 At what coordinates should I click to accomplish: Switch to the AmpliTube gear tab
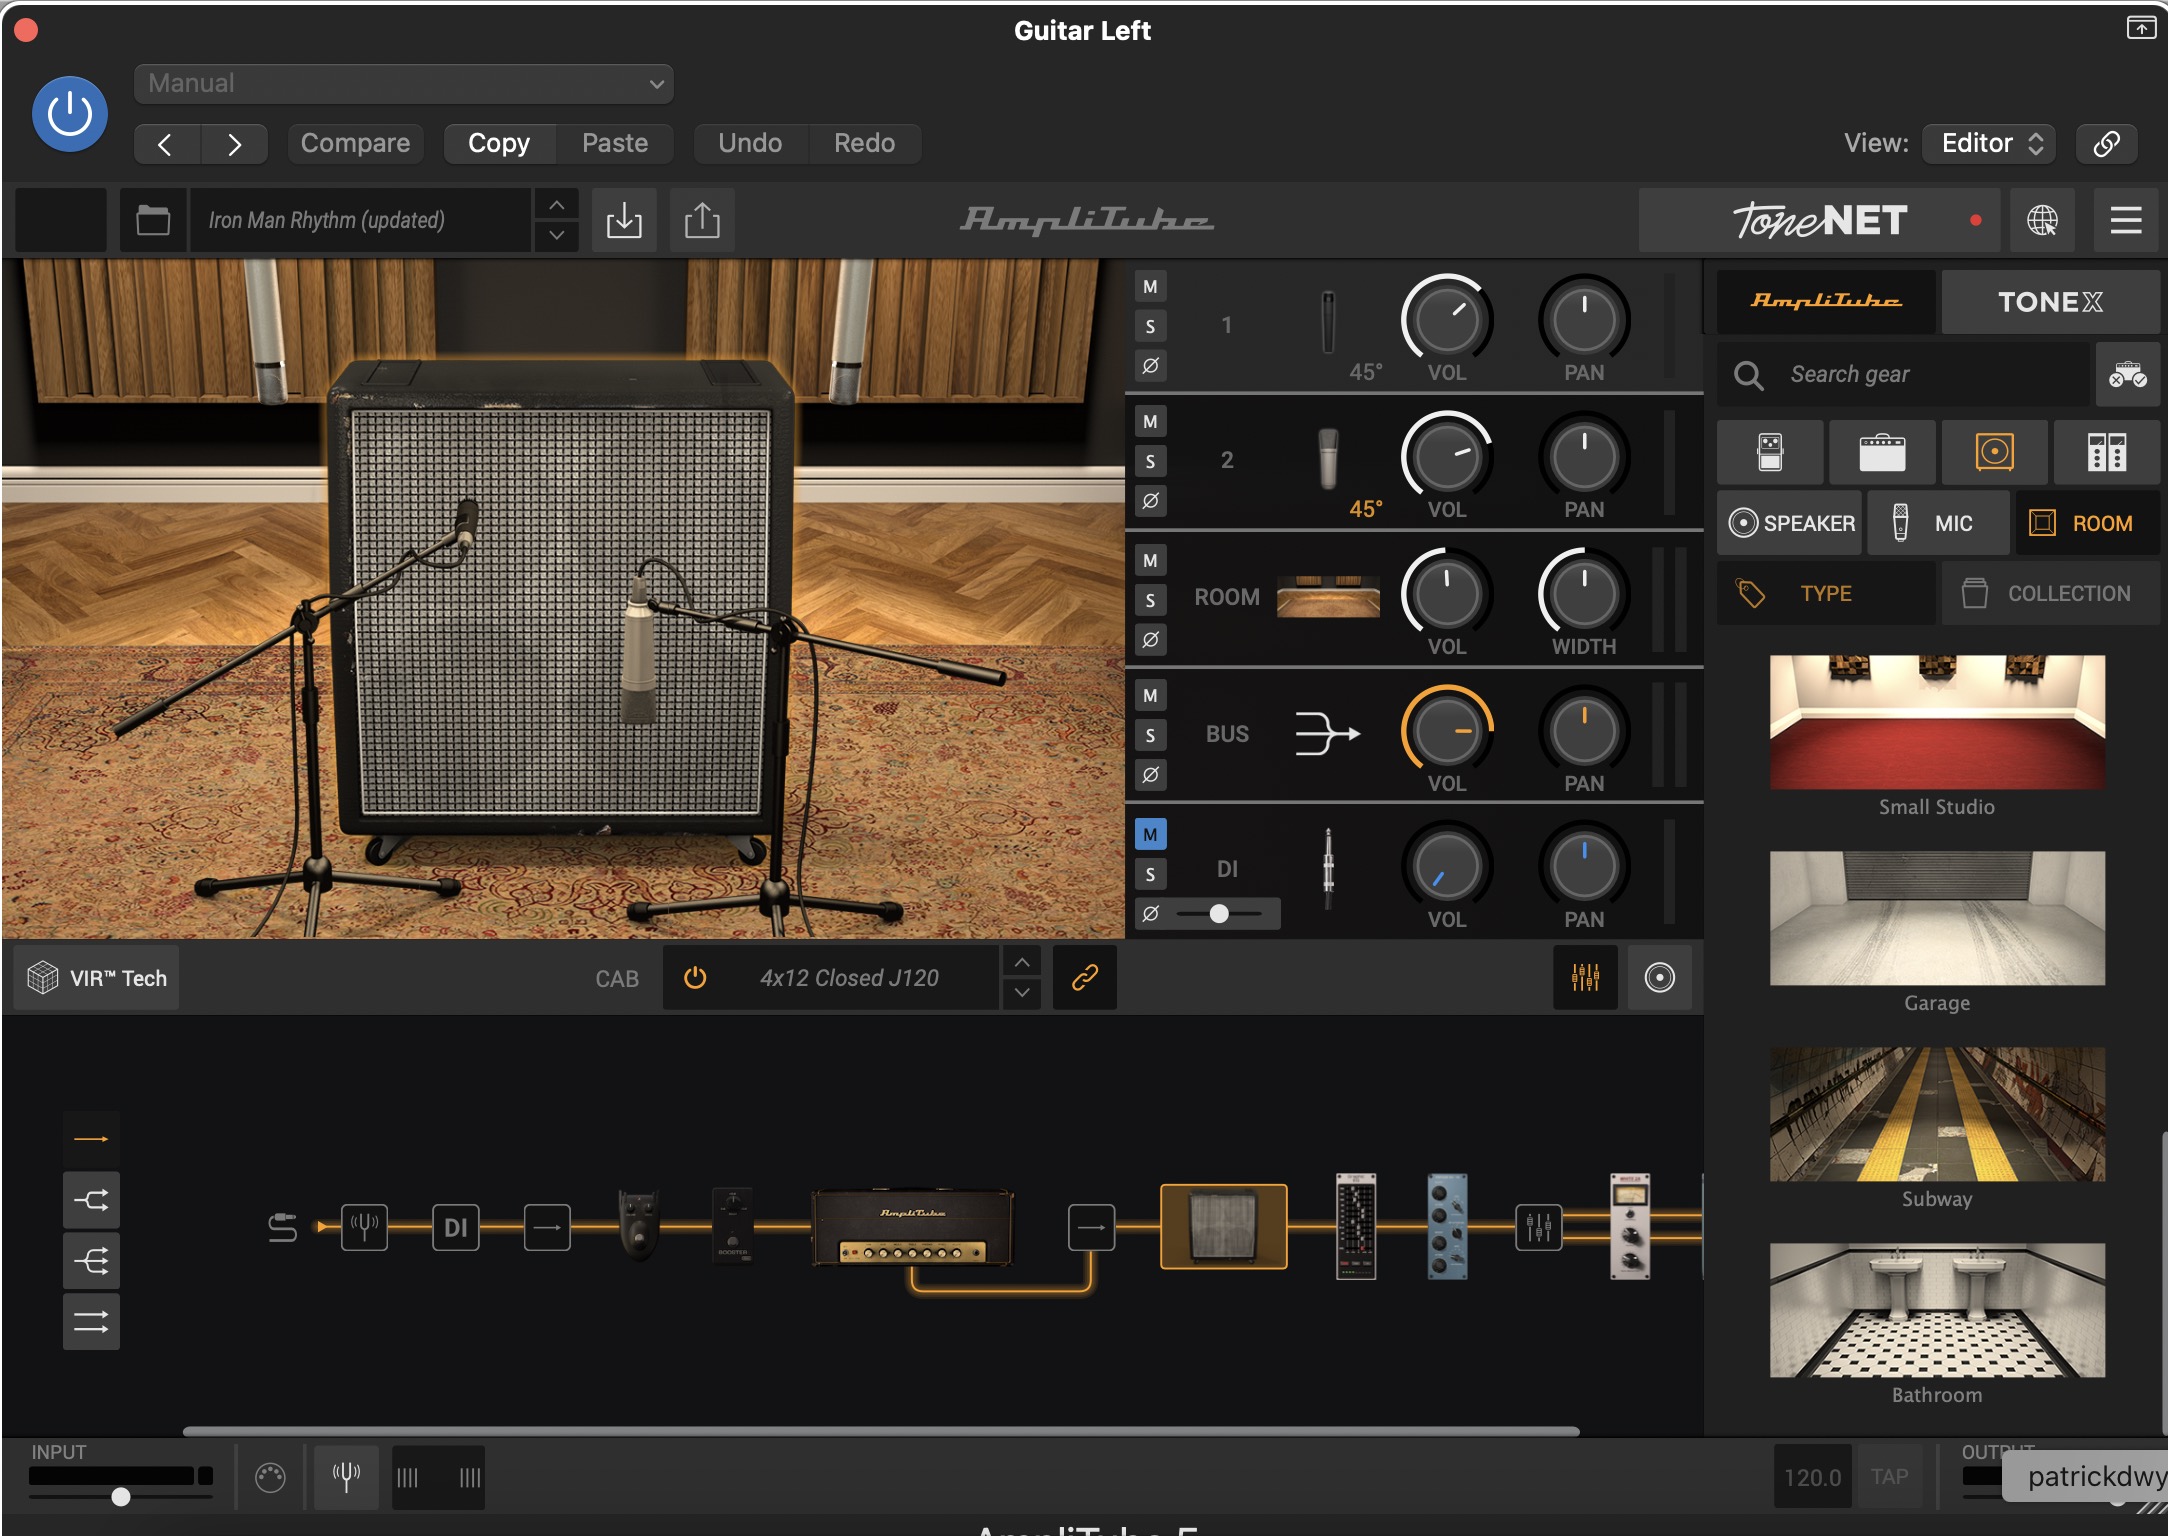(x=1826, y=301)
